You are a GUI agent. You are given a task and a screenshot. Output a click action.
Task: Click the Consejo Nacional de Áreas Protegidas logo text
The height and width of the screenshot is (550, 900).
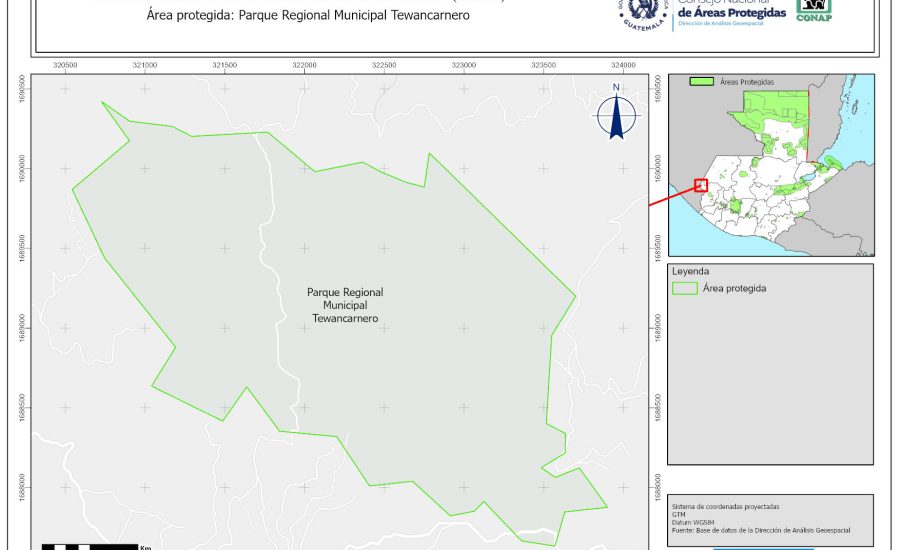pyautogui.click(x=730, y=11)
